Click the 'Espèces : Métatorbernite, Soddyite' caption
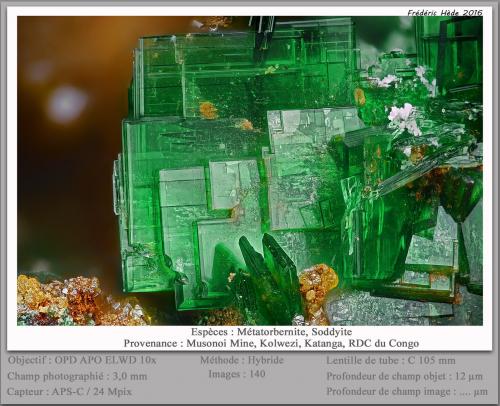 coord(271,332)
